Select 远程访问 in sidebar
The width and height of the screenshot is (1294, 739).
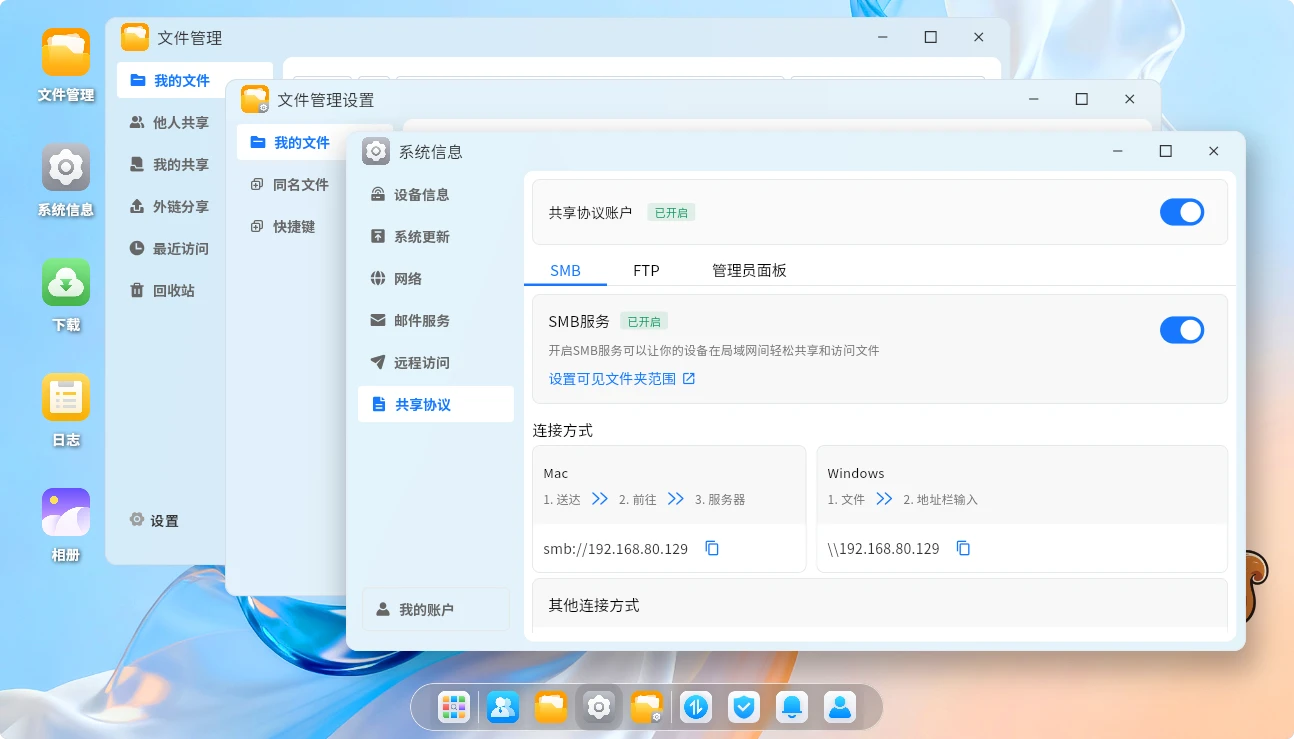436,363
